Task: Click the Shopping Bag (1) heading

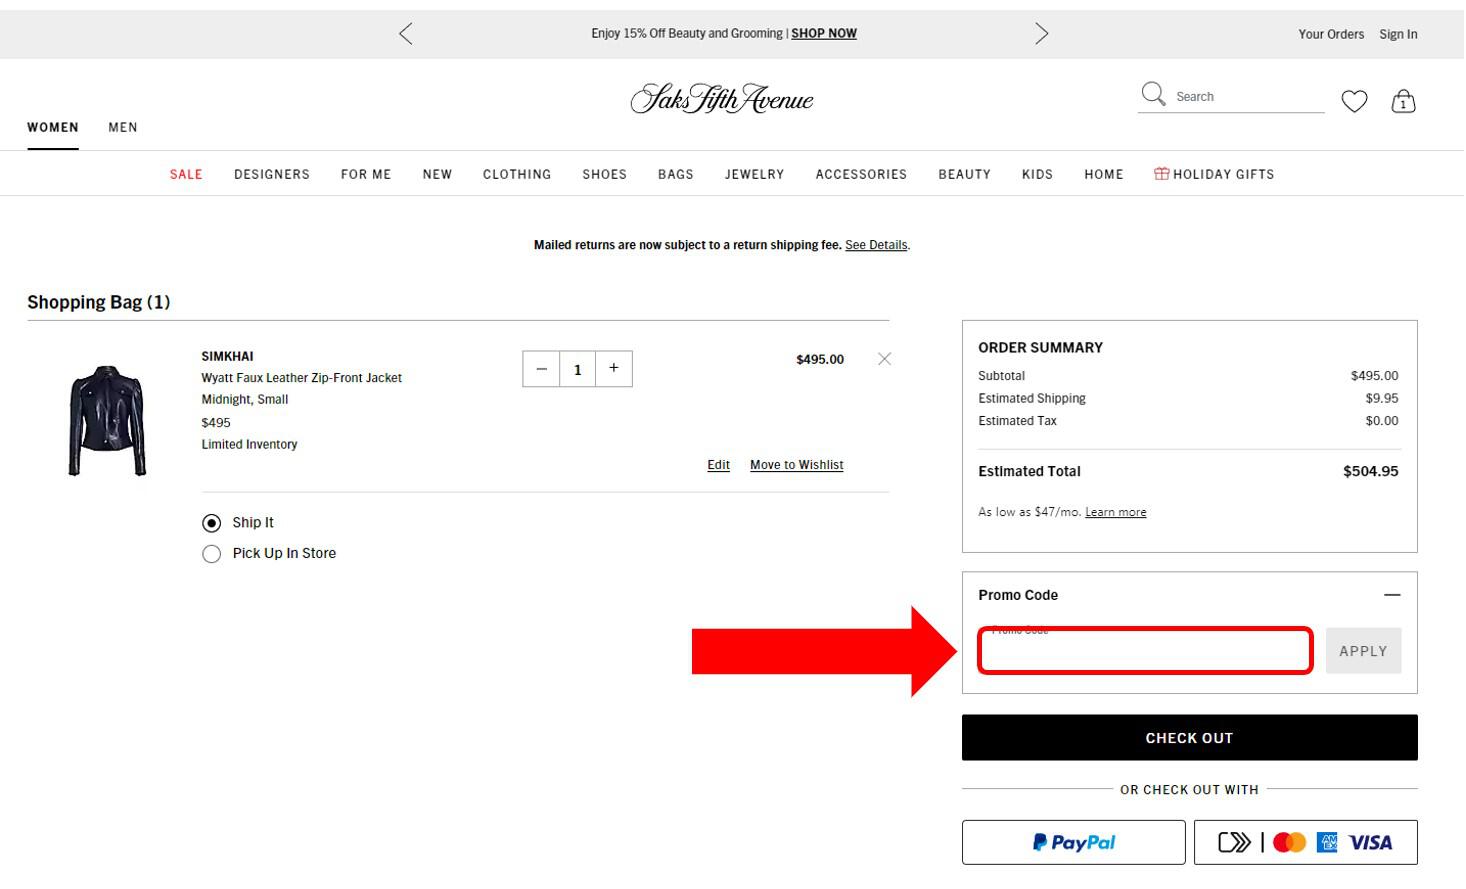Action: (x=99, y=302)
